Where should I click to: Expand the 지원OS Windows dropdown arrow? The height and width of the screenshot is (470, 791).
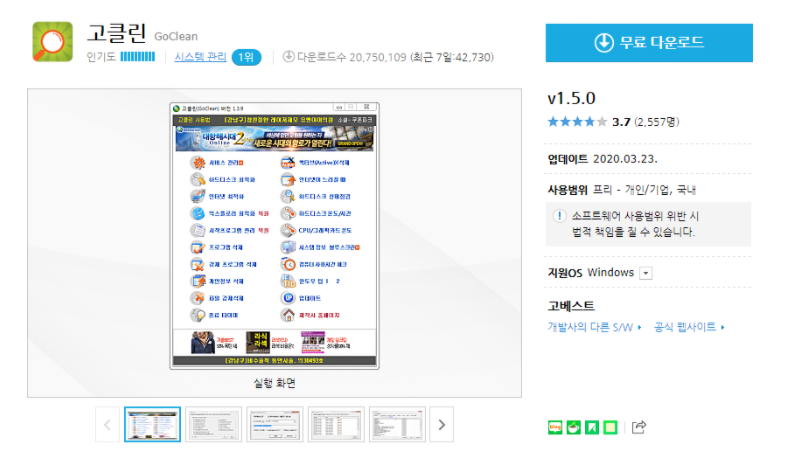[645, 273]
